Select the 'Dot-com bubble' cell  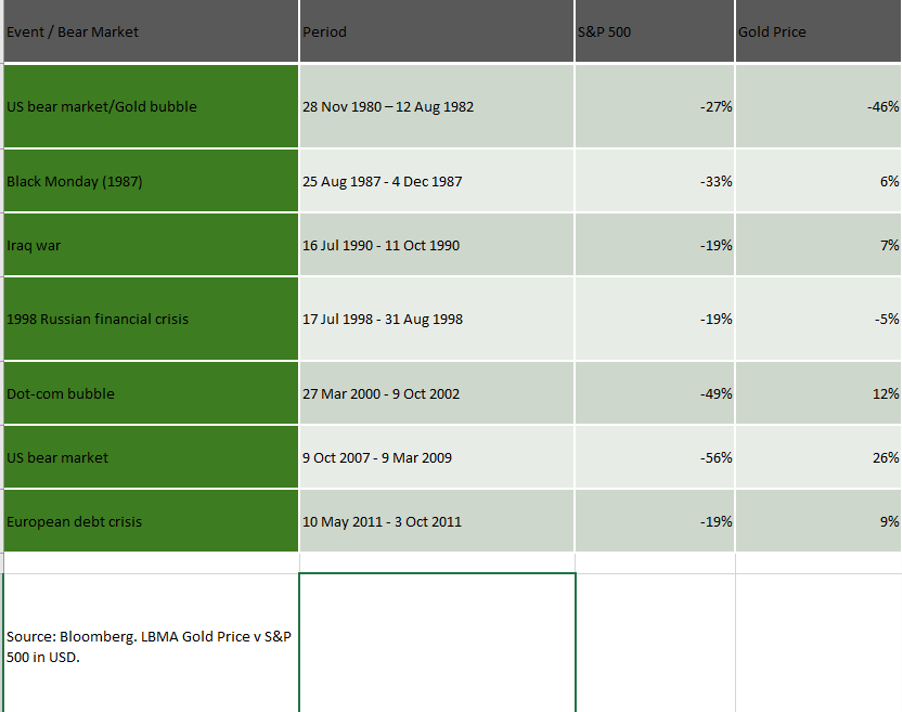[150, 394]
